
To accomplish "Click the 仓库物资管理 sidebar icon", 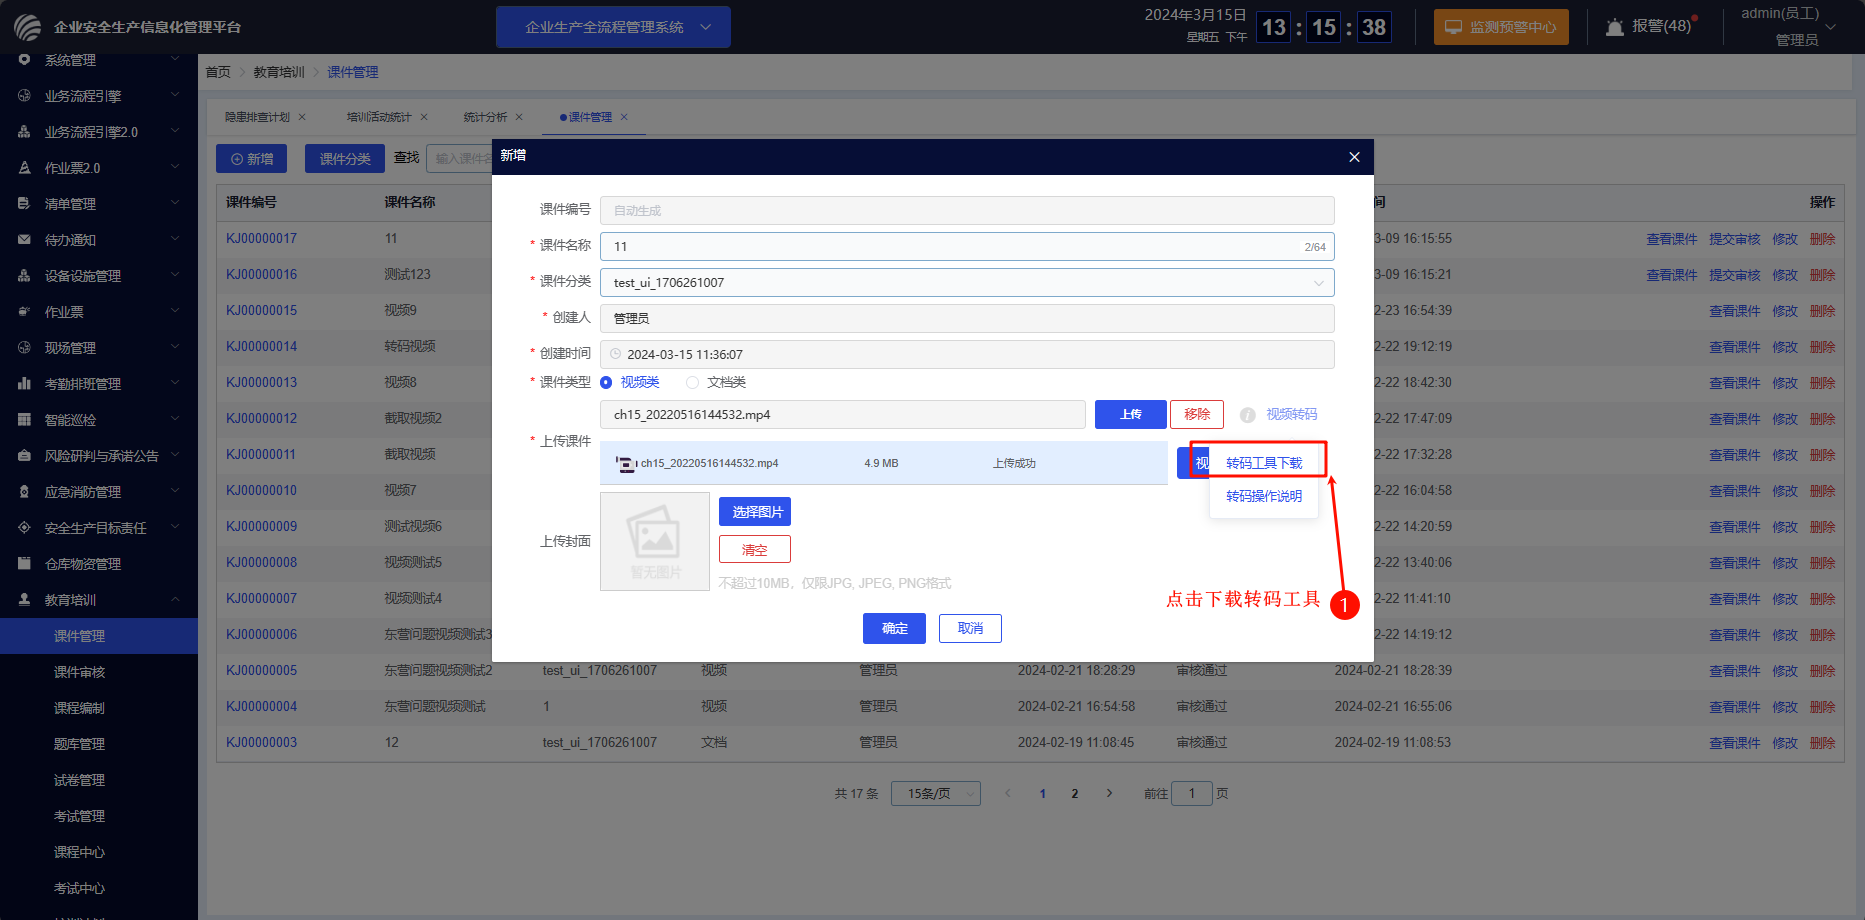I will coord(24,564).
